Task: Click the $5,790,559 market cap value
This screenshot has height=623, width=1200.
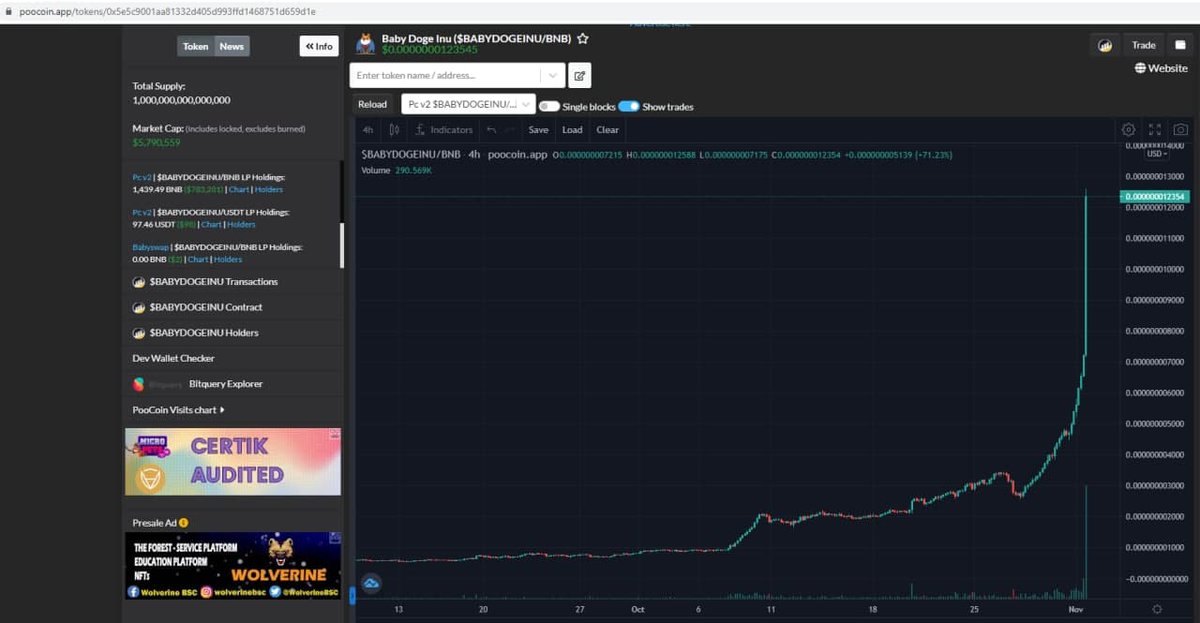Action: click(156, 143)
